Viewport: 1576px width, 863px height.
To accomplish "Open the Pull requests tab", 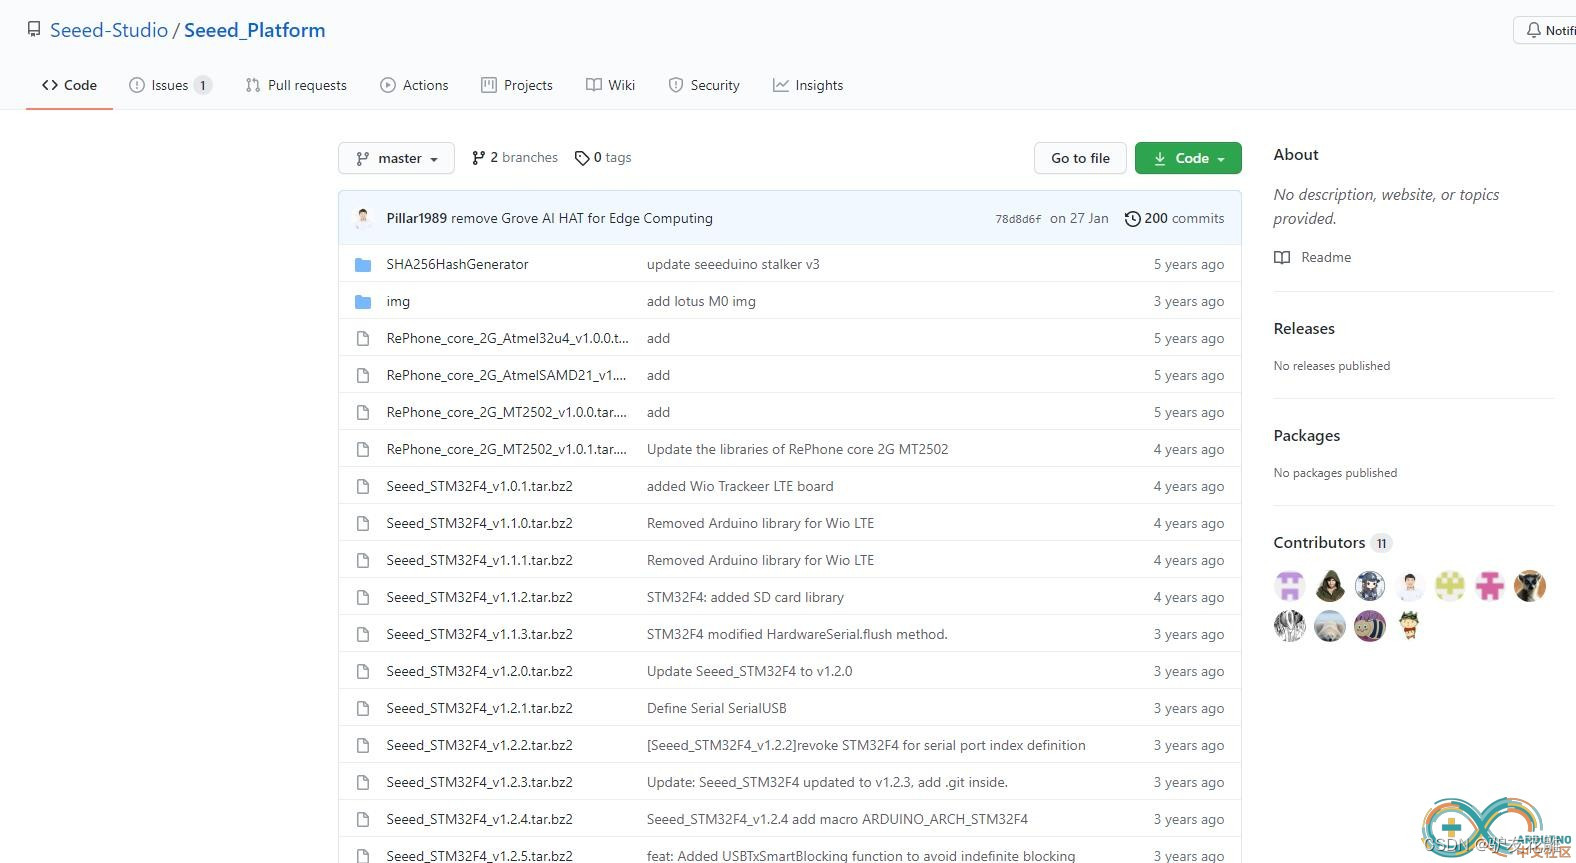I will (296, 85).
